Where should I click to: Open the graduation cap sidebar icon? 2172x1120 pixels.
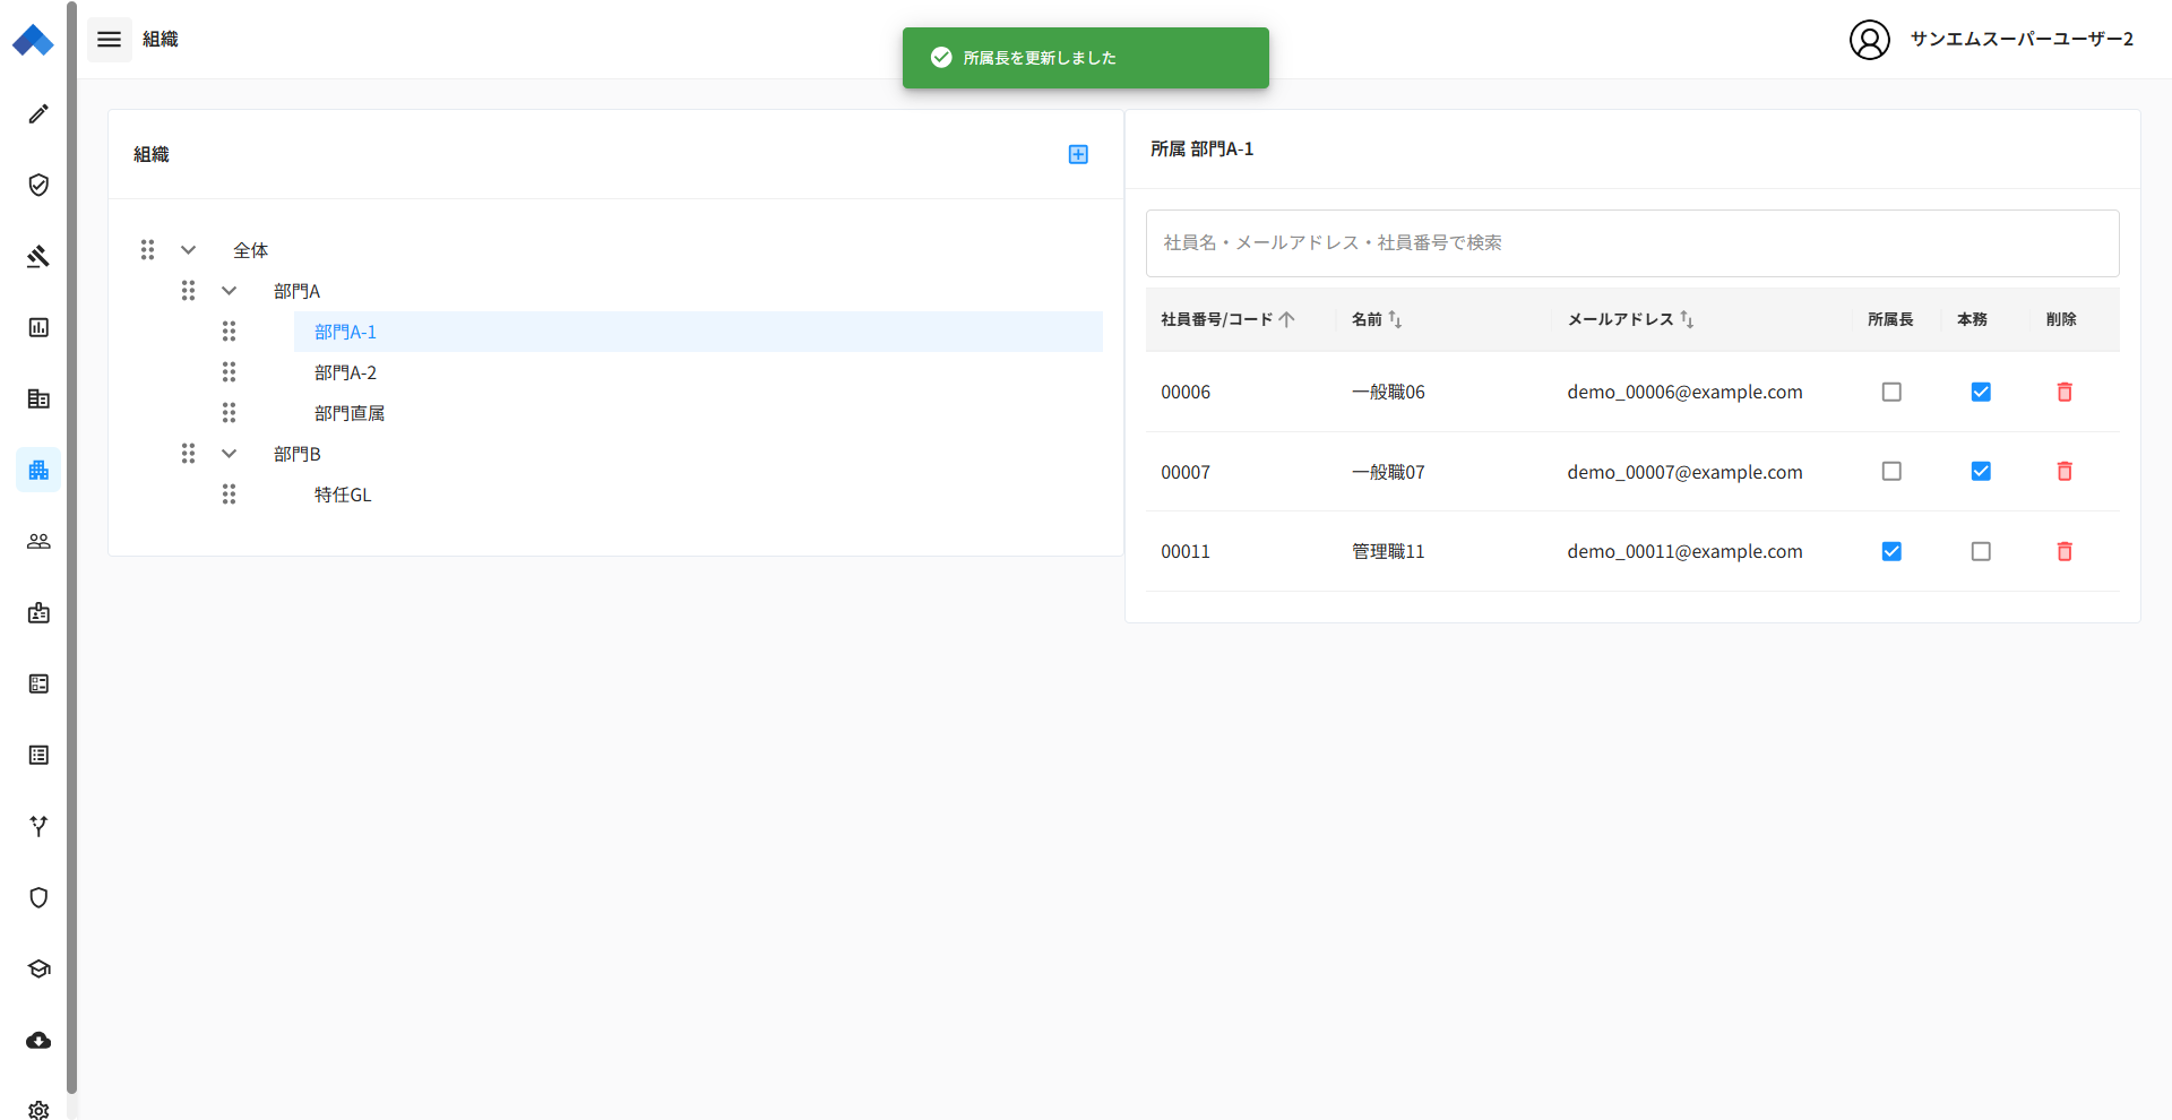[x=38, y=969]
